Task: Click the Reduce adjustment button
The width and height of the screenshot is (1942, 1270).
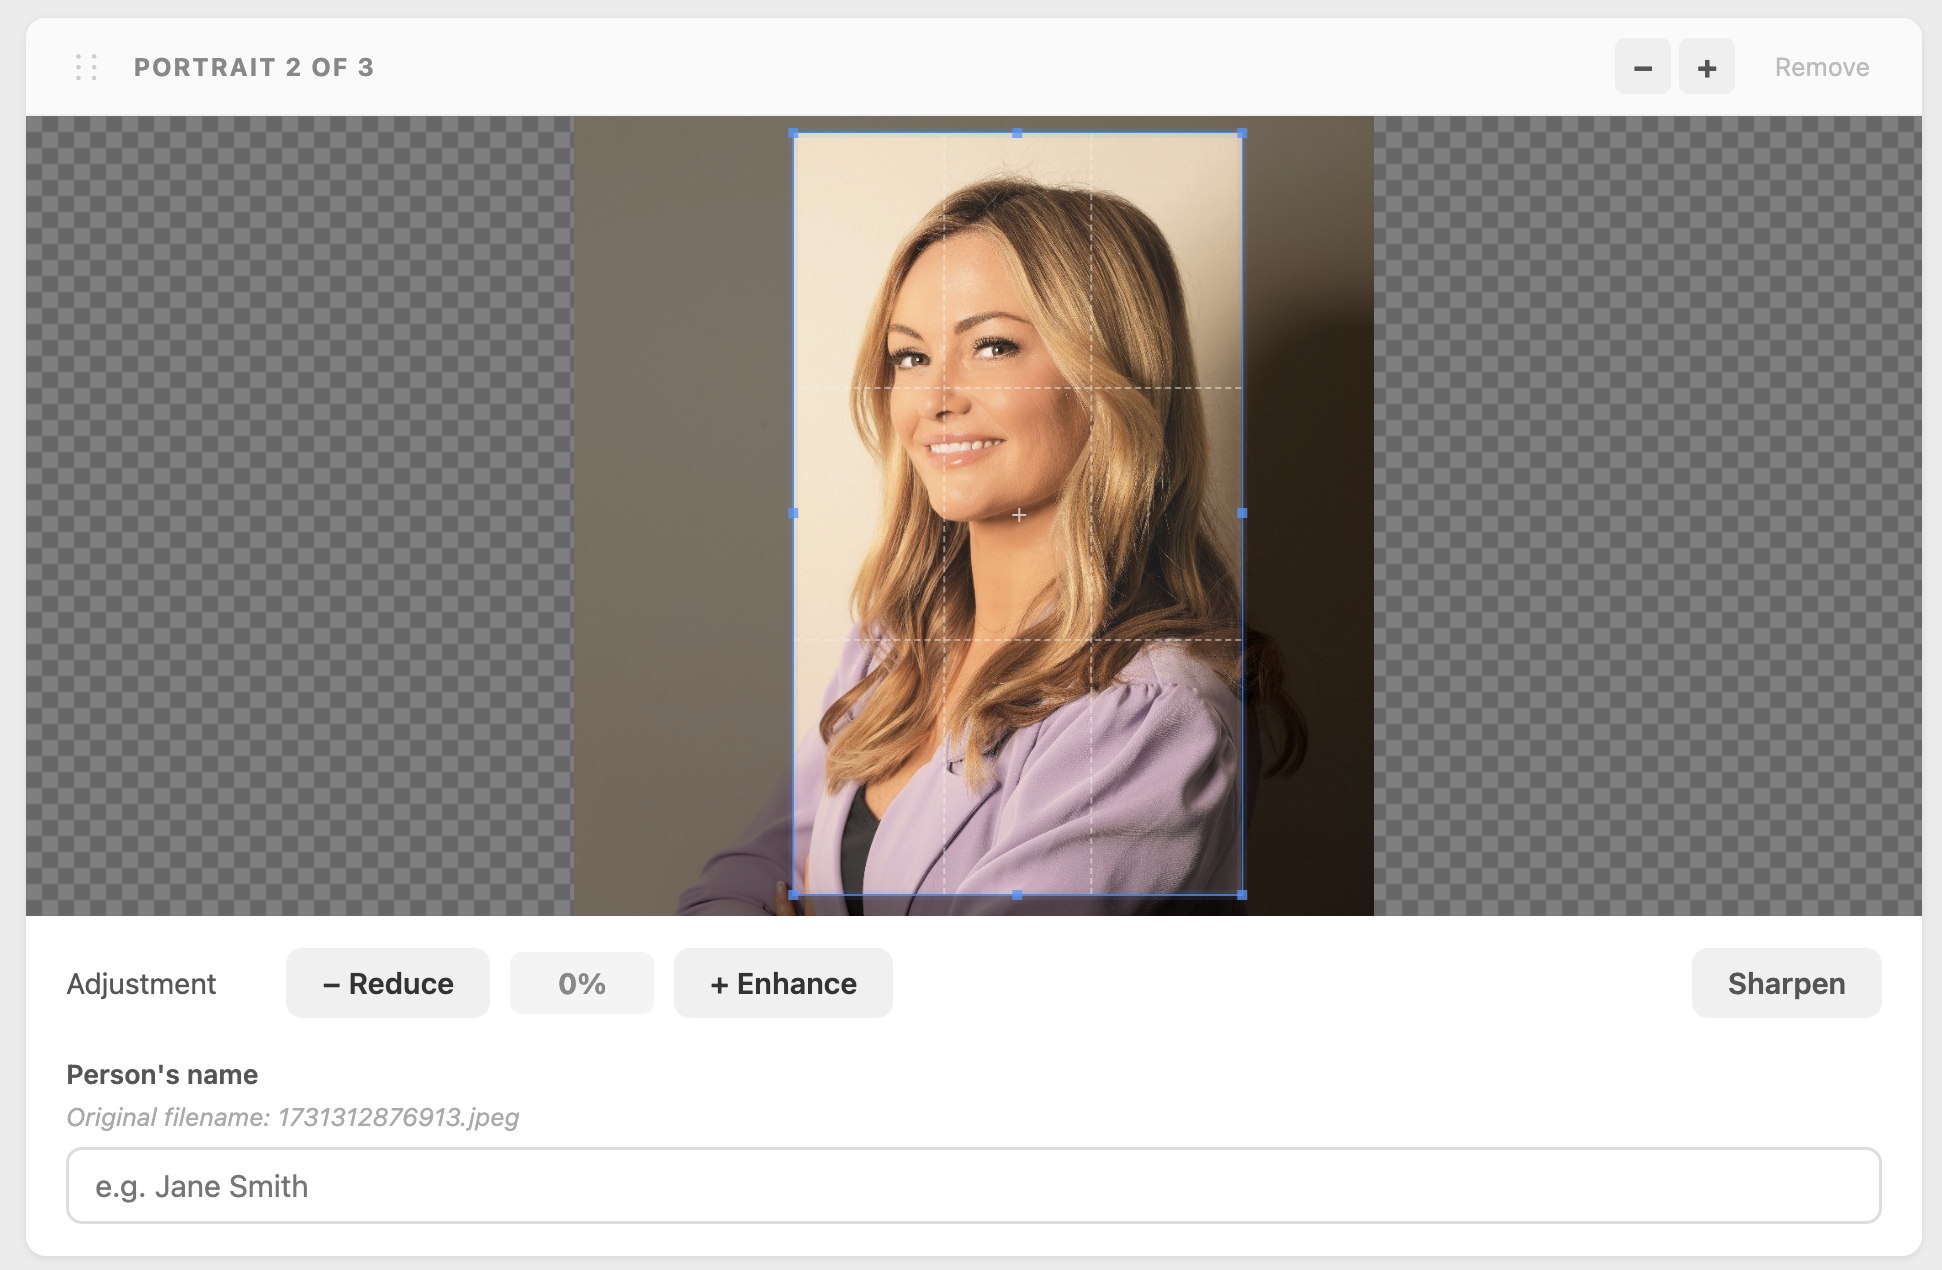Action: click(388, 983)
